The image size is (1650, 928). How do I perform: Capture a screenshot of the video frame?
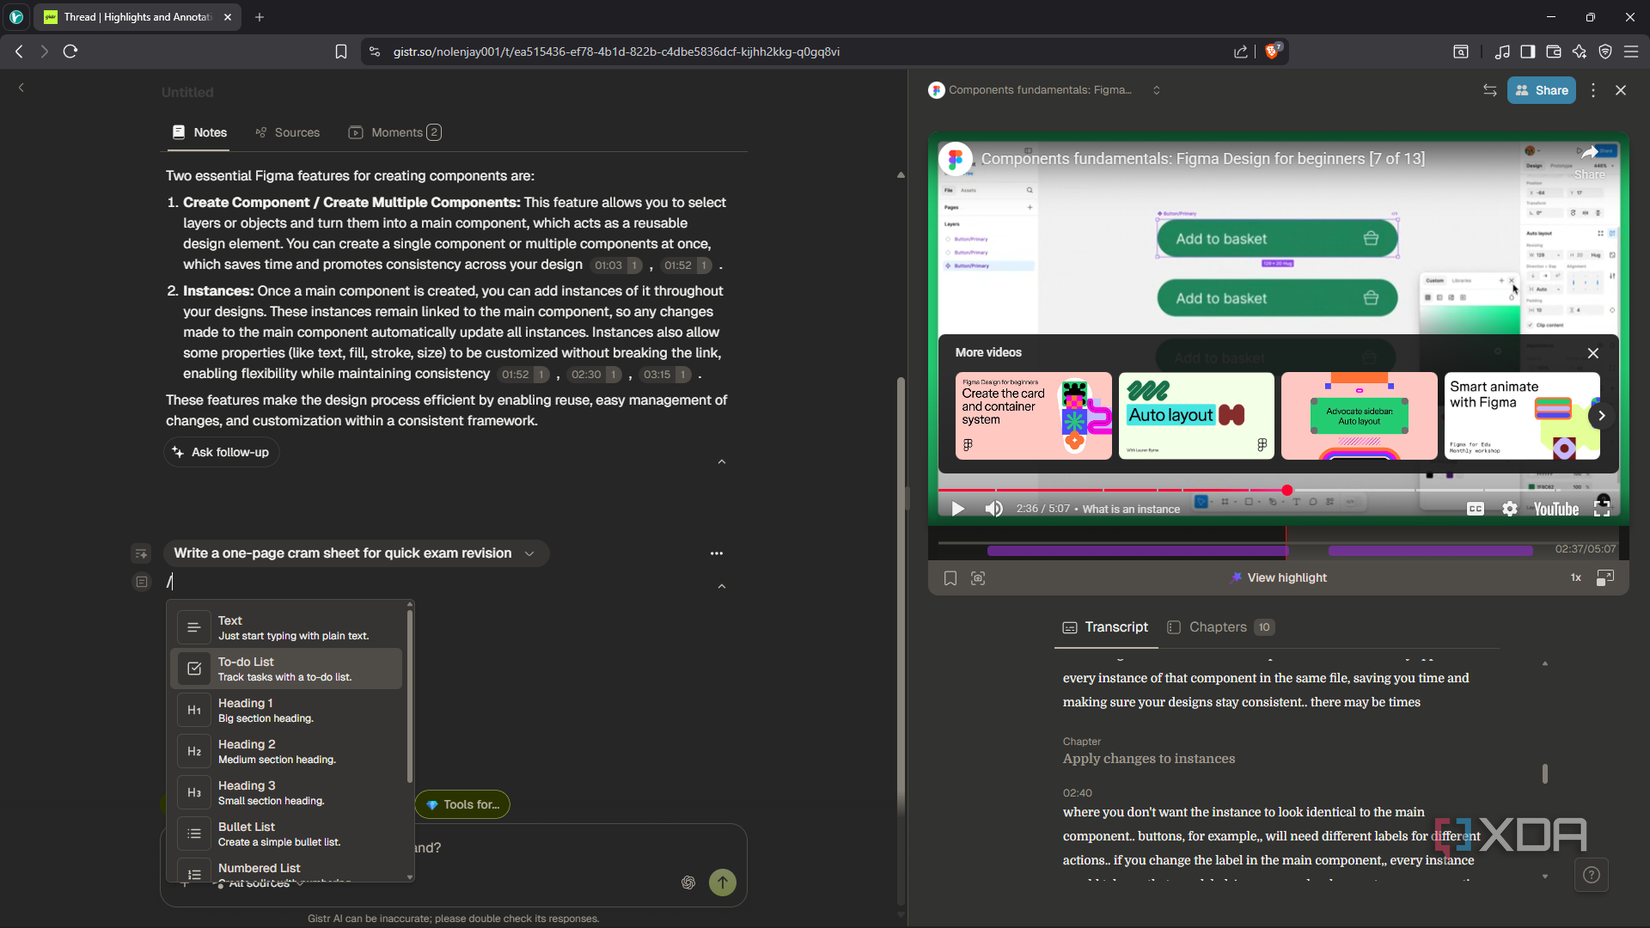pos(978,578)
